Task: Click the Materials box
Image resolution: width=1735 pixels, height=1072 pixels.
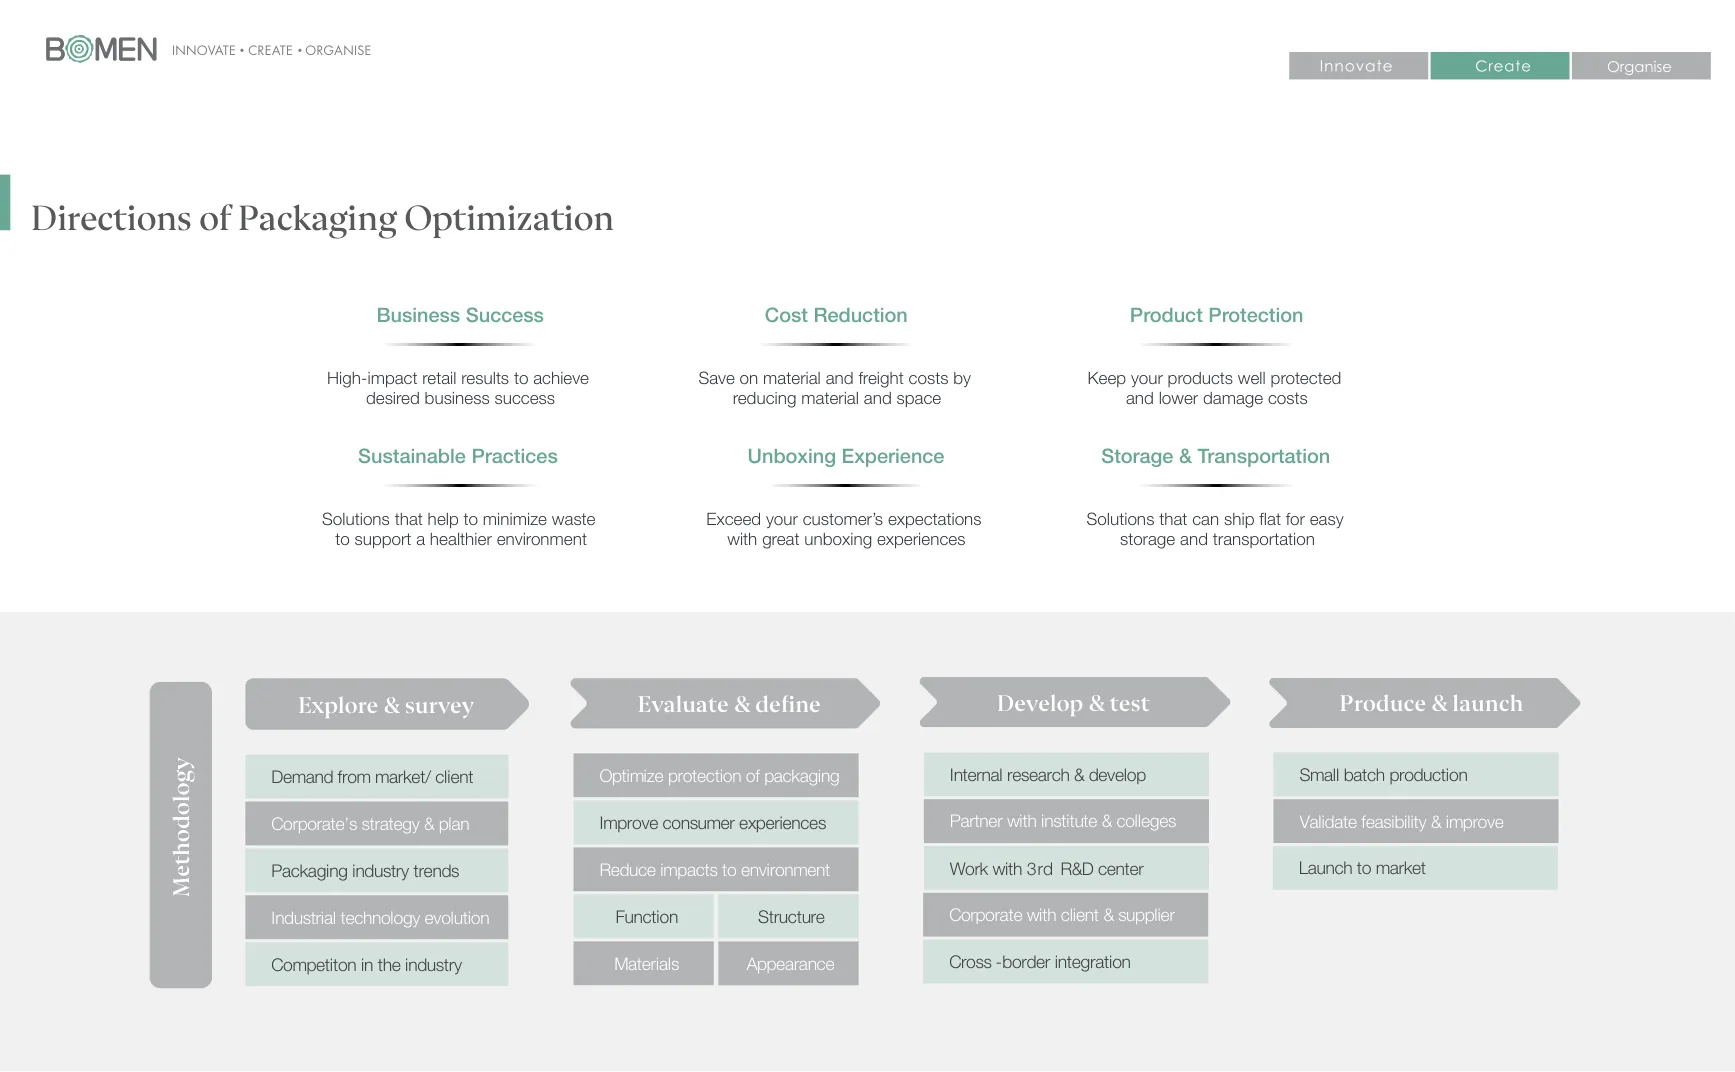Action: (644, 964)
